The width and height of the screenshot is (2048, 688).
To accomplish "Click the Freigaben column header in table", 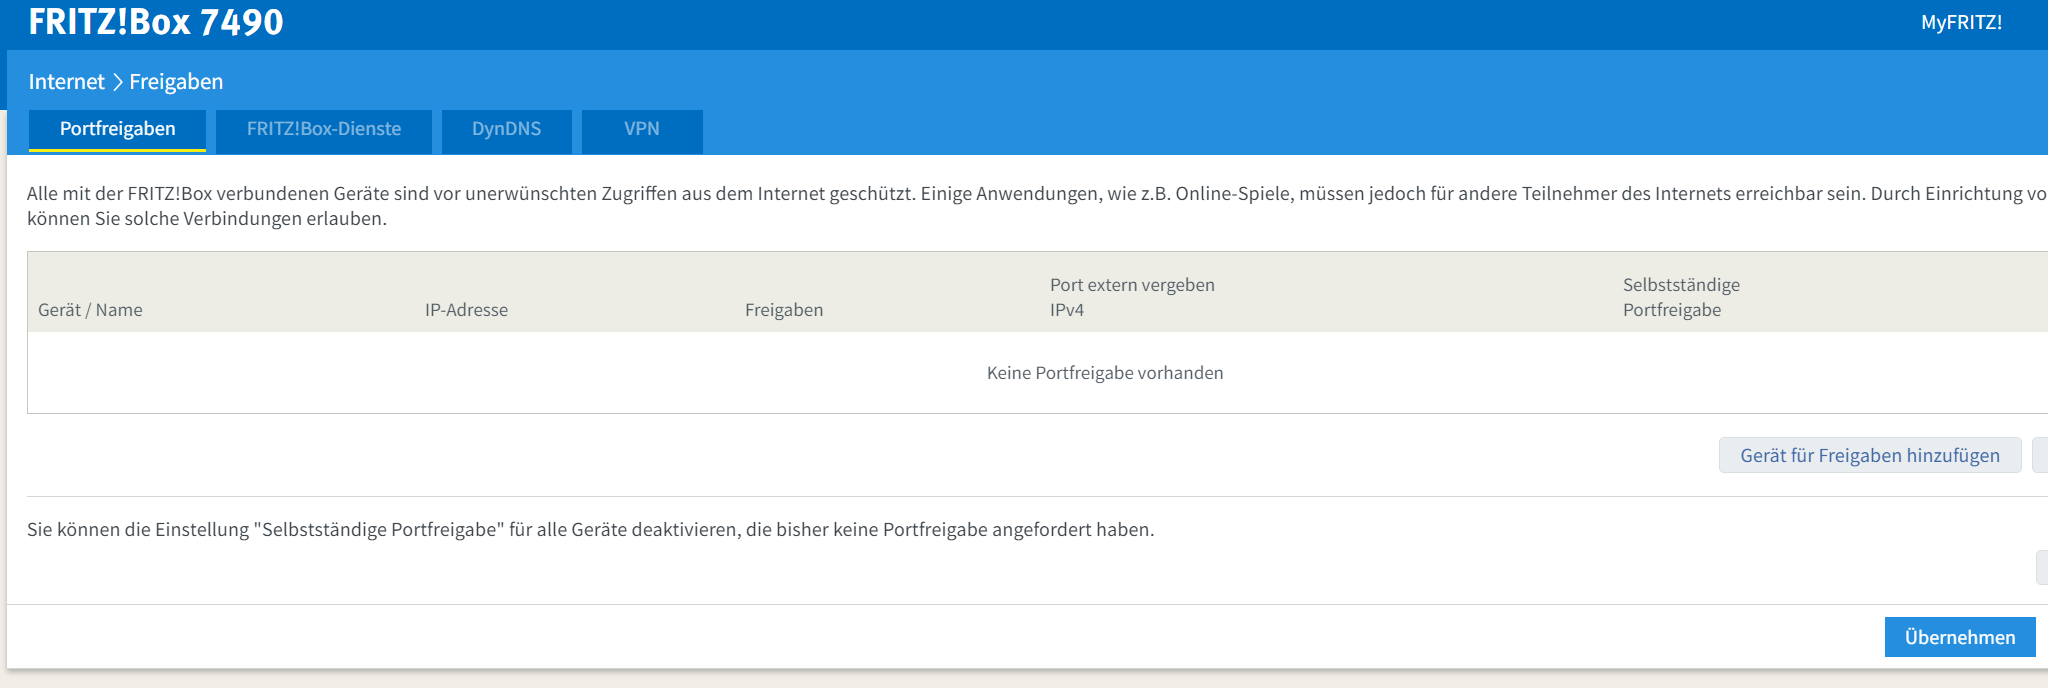I will 784,310.
